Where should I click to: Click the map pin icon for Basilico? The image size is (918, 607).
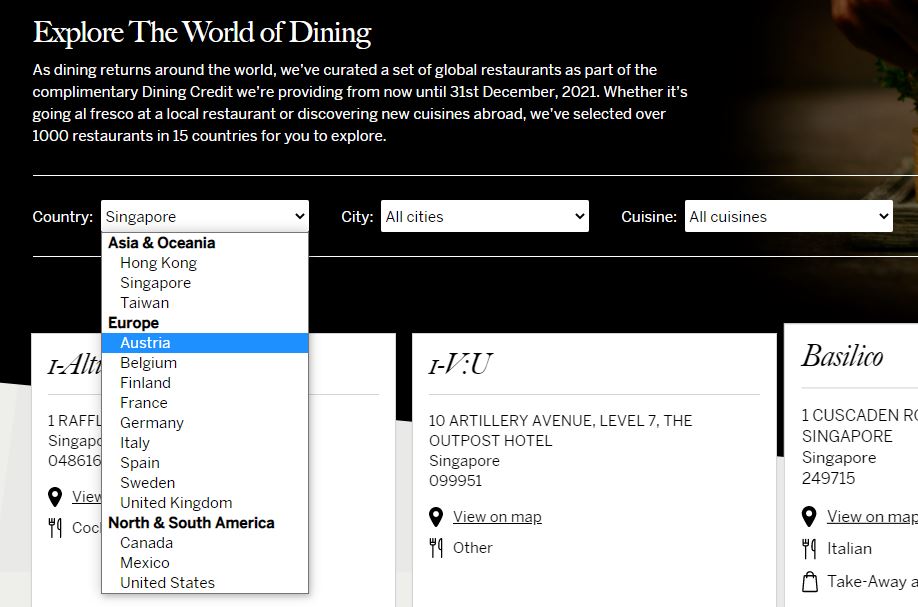click(x=809, y=516)
